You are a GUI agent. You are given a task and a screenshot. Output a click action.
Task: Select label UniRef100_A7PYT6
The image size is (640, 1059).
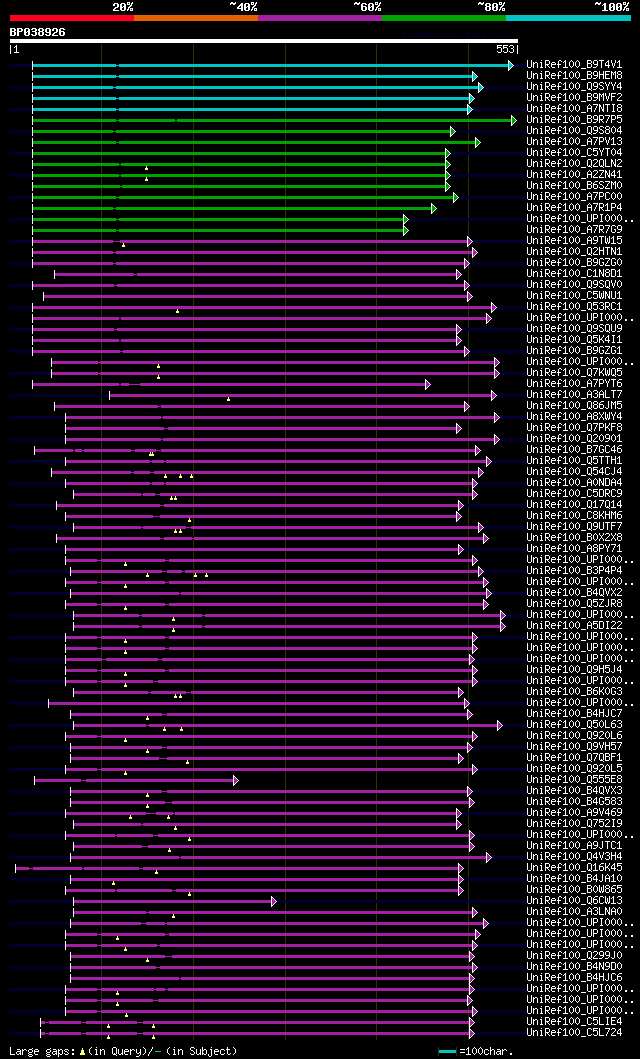click(x=575, y=384)
